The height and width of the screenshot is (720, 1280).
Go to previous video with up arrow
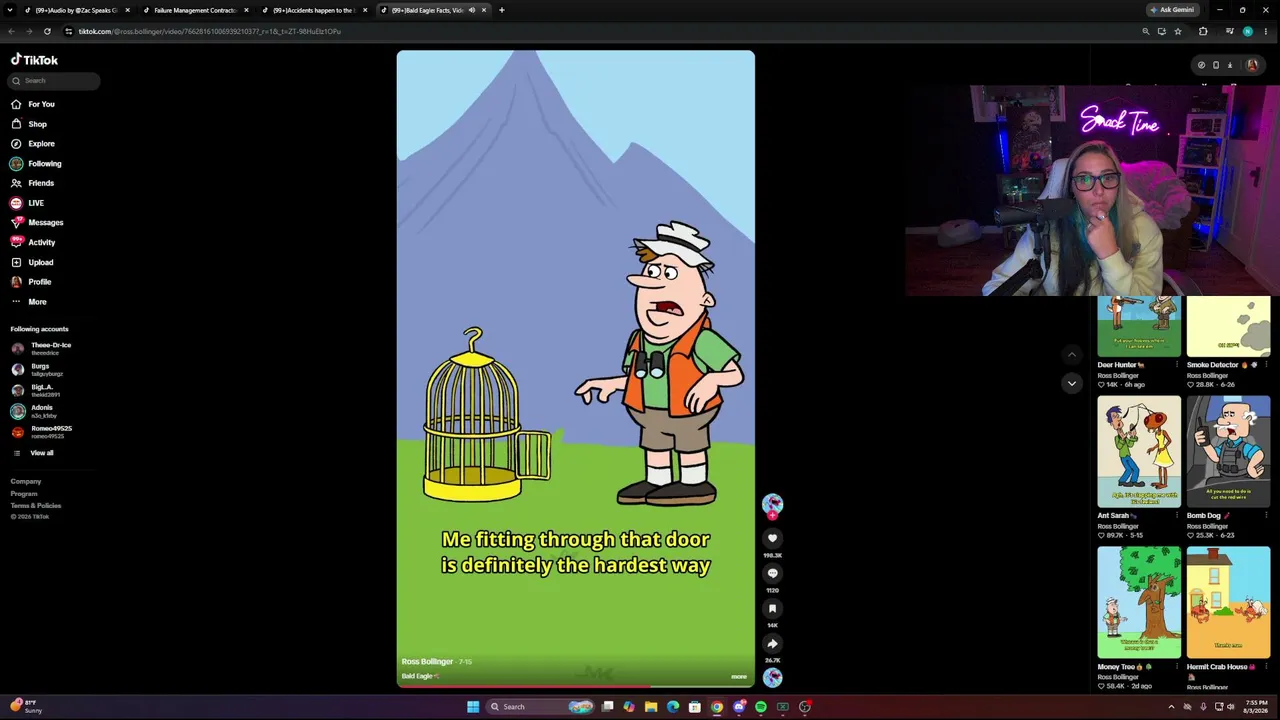(1072, 354)
